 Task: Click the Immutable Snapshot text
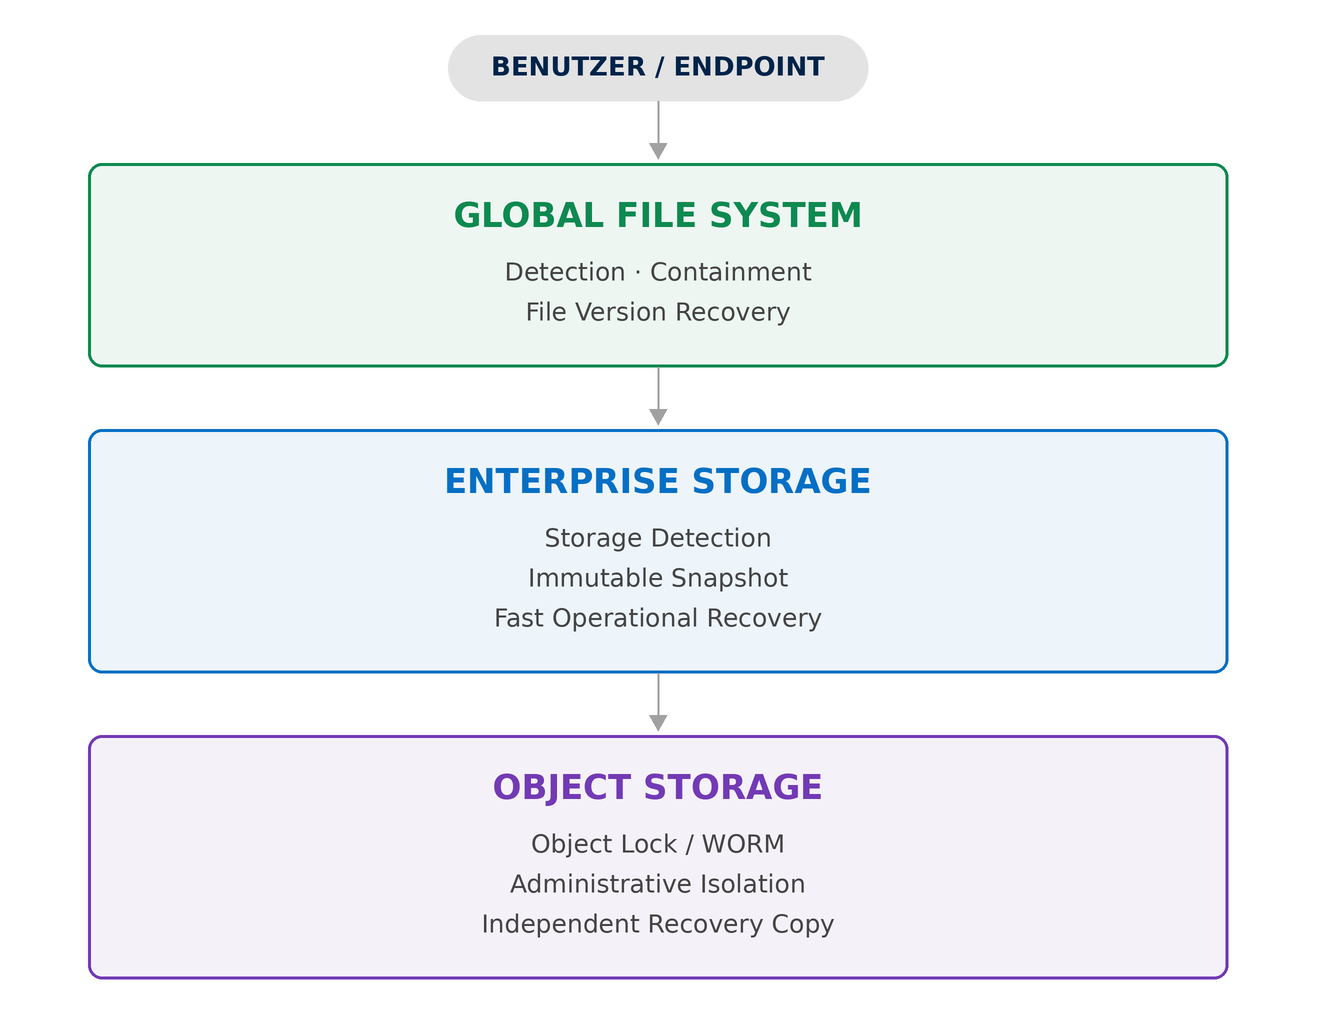point(658,578)
